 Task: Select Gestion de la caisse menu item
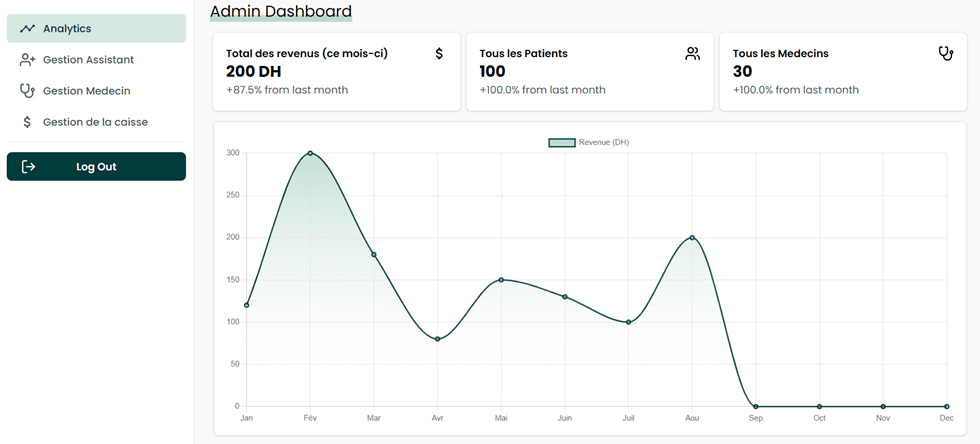point(96,122)
